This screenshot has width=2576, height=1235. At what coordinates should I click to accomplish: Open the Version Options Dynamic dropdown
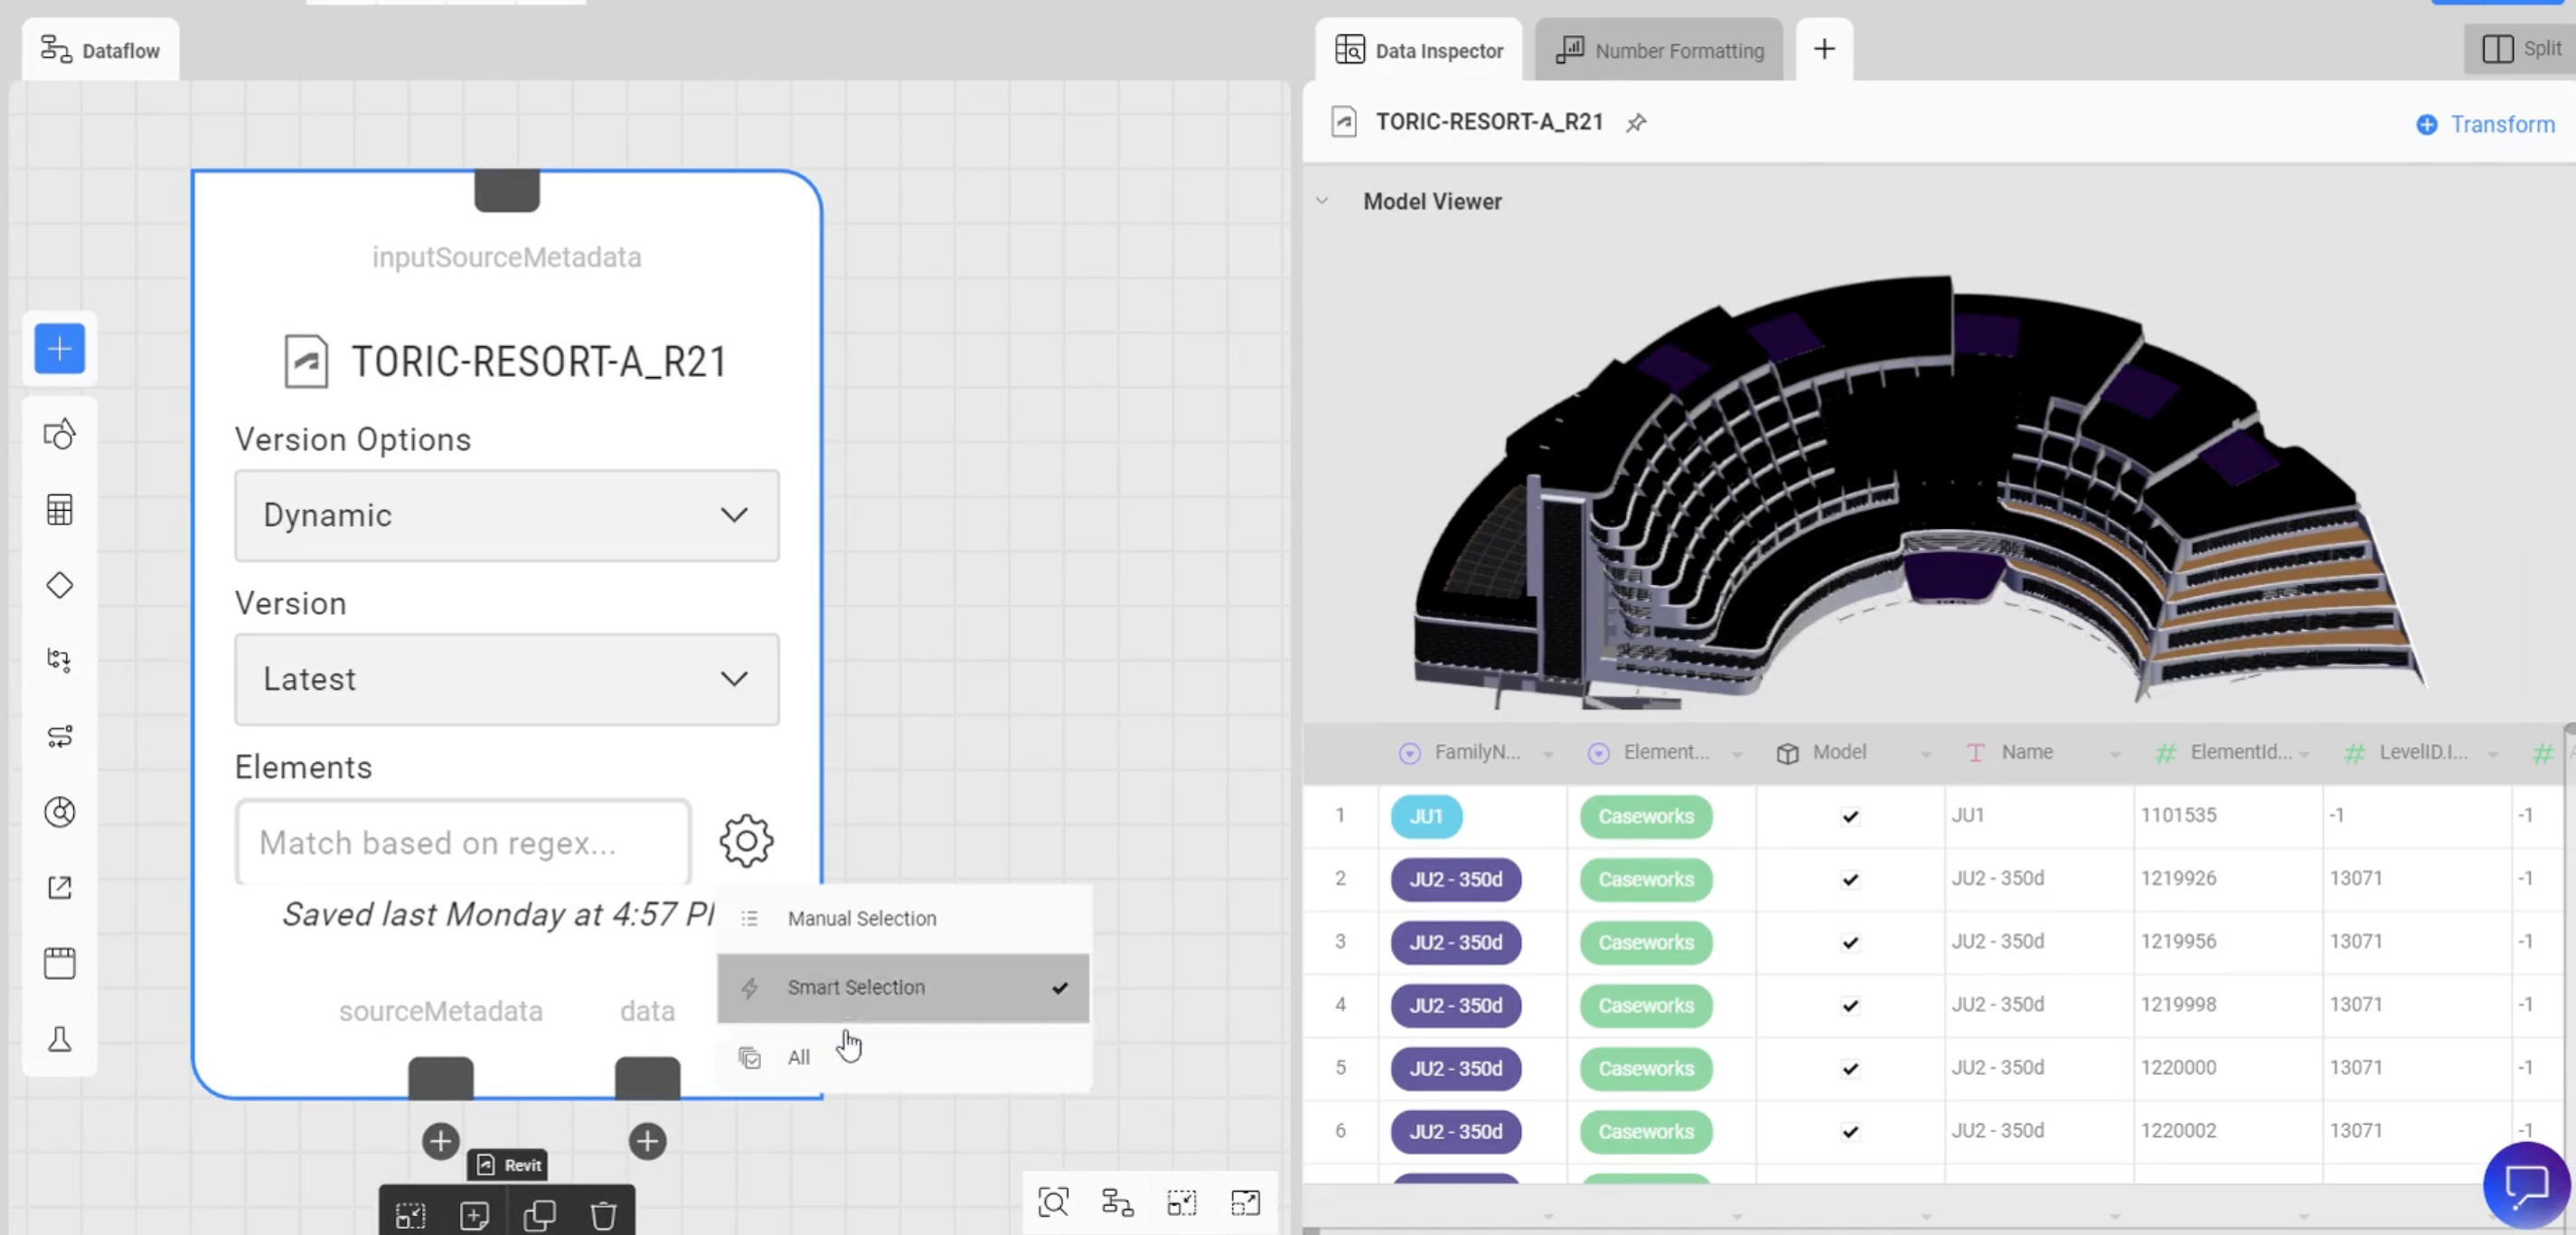[506, 515]
